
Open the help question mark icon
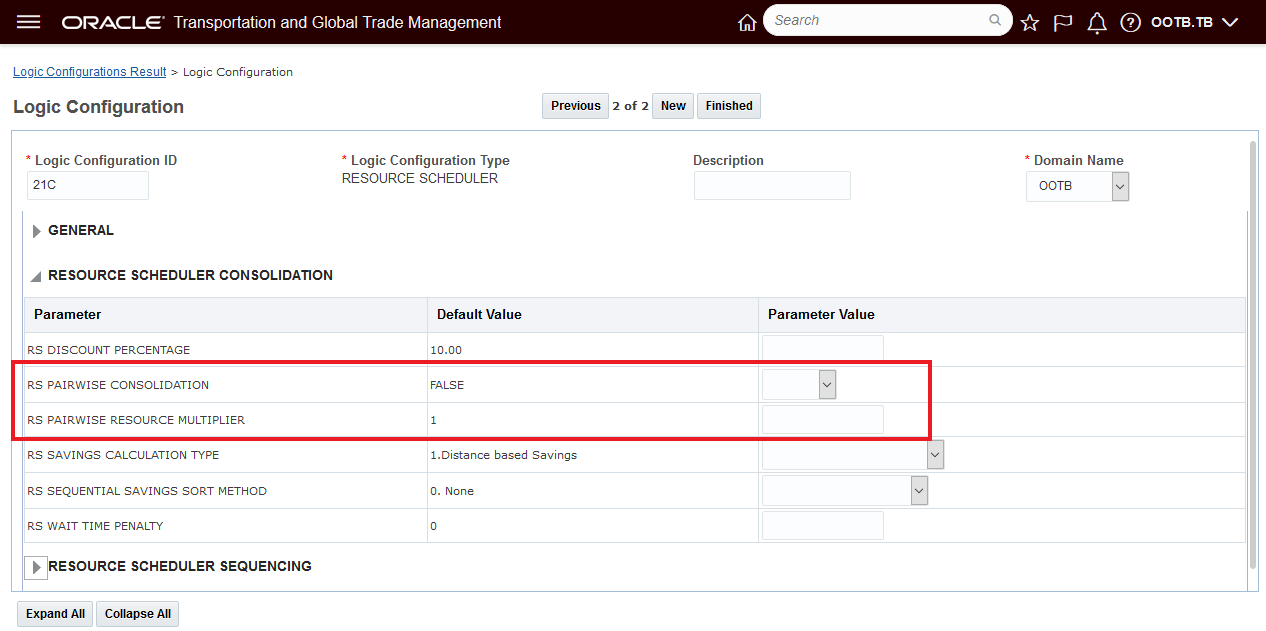[1130, 22]
